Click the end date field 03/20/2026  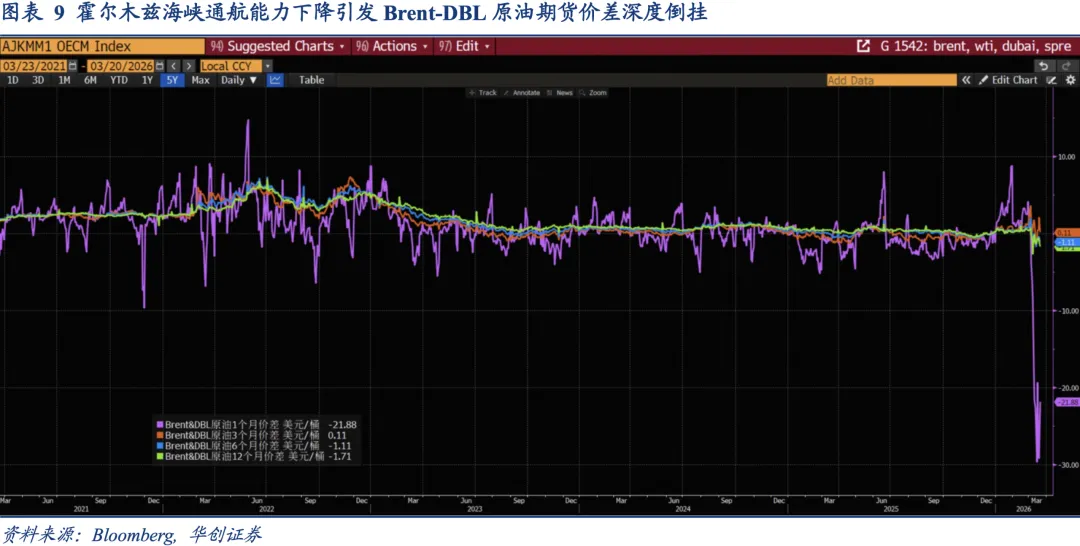pyautogui.click(x=121, y=66)
